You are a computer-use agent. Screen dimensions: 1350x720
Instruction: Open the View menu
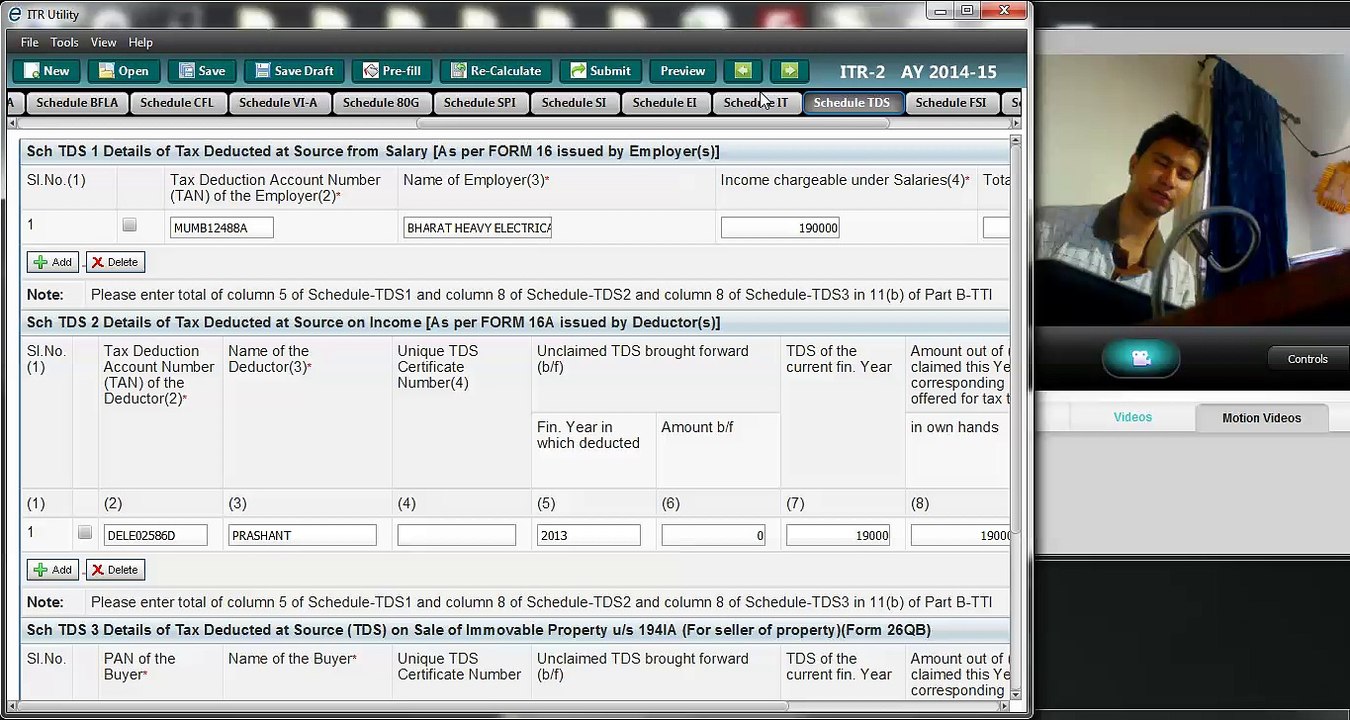[103, 42]
